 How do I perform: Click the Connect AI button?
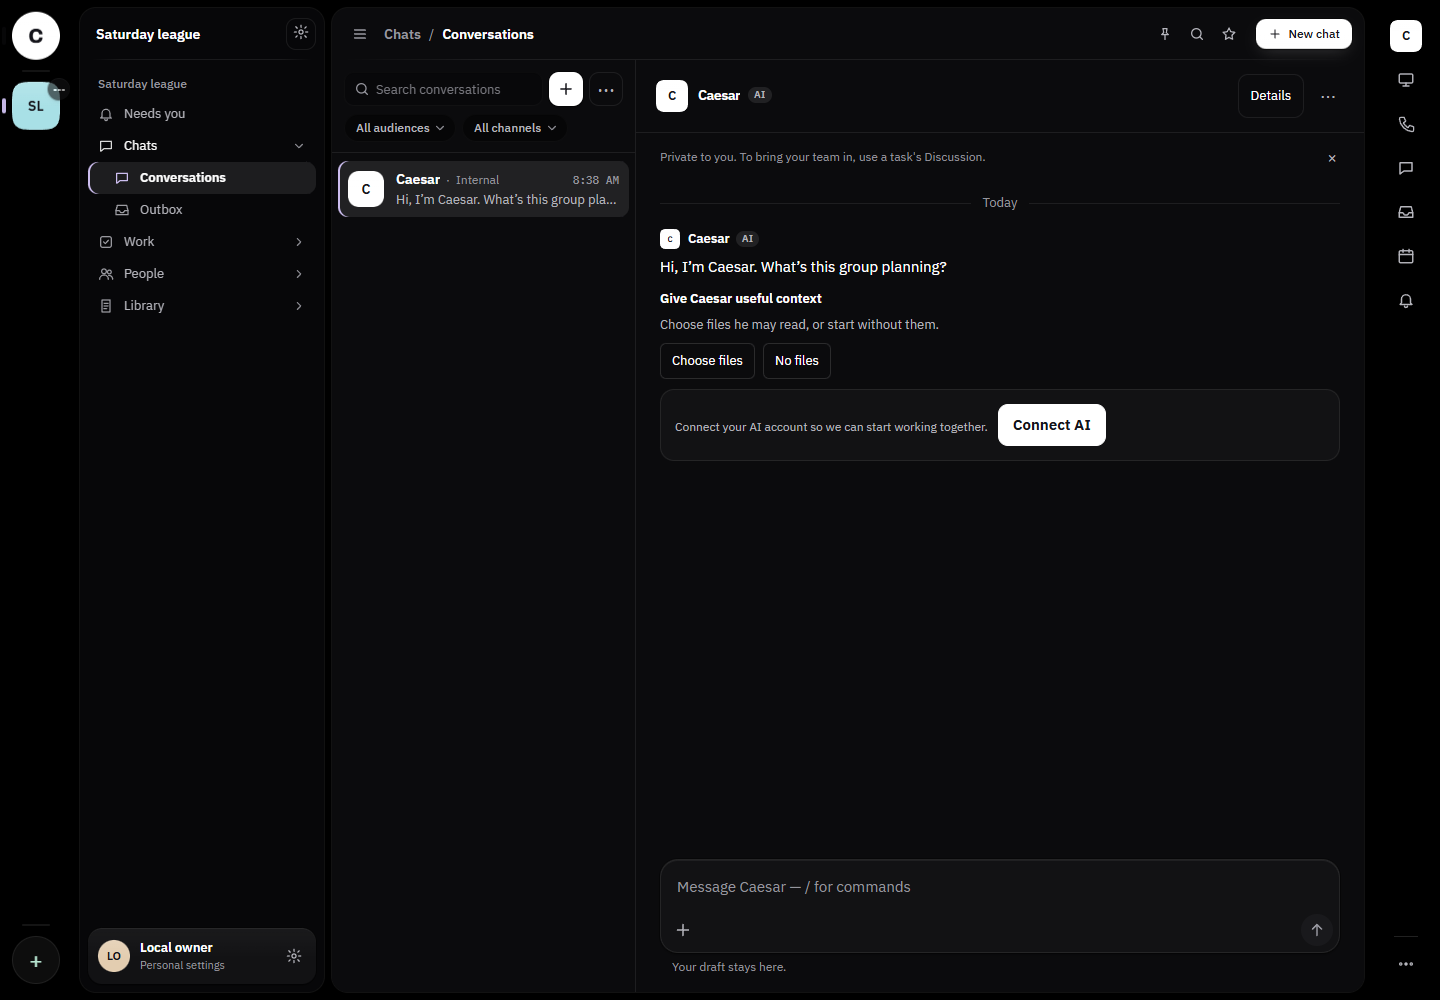tap(1052, 425)
